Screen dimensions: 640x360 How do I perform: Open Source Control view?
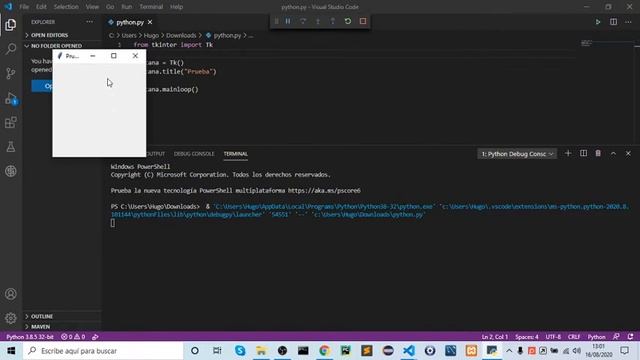point(11,73)
